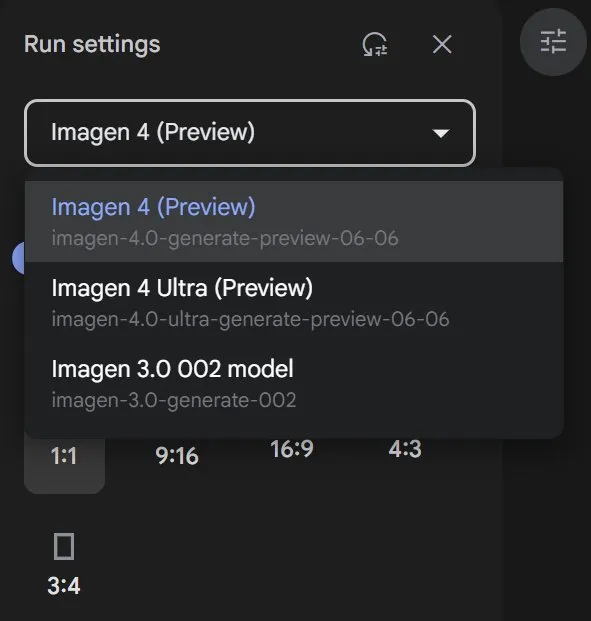Reset run settings to default values
The height and width of the screenshot is (621, 591).
[375, 44]
